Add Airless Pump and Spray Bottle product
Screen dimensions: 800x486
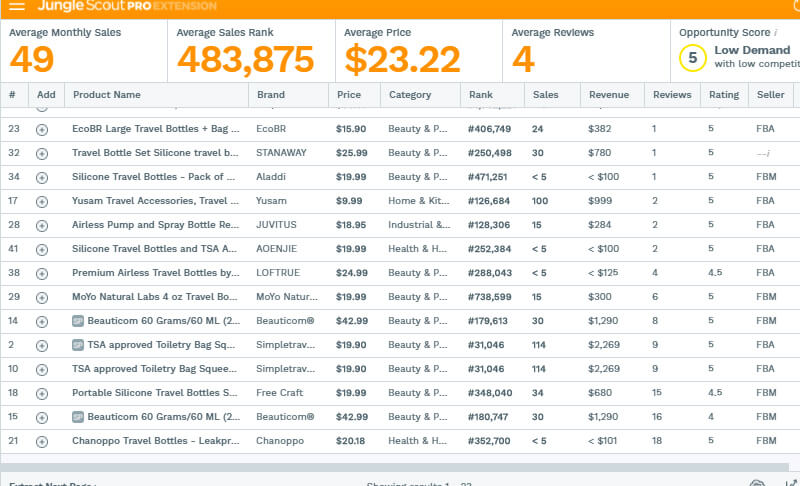click(x=42, y=225)
